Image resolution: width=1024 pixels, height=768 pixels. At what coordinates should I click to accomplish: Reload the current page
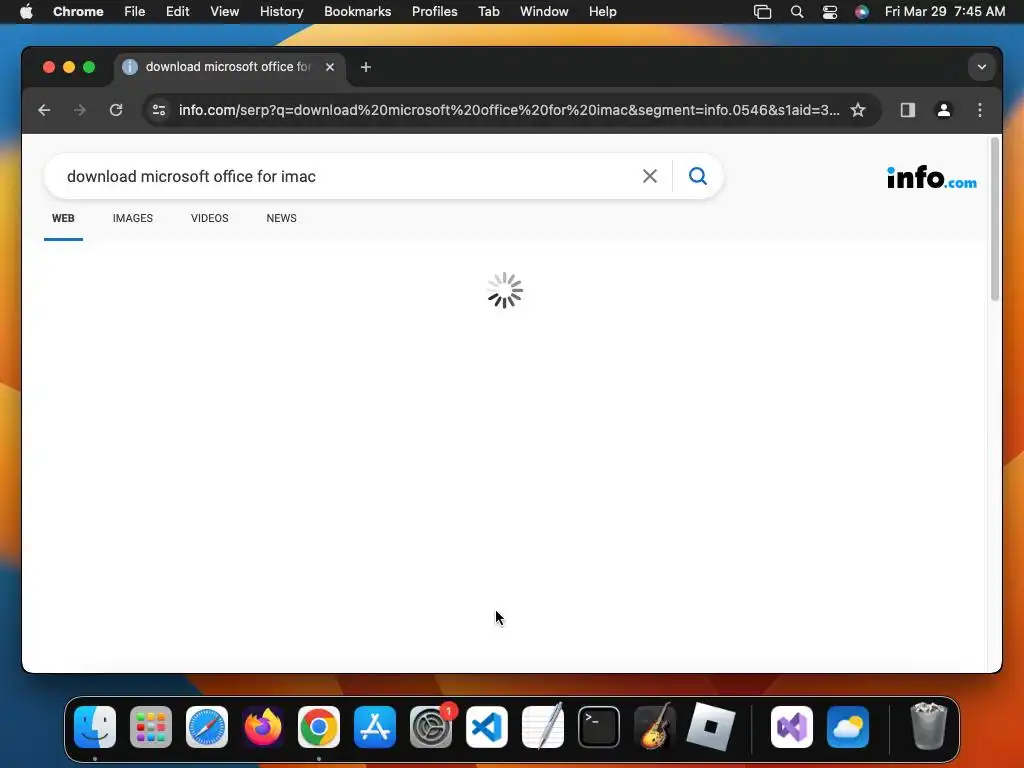point(116,110)
